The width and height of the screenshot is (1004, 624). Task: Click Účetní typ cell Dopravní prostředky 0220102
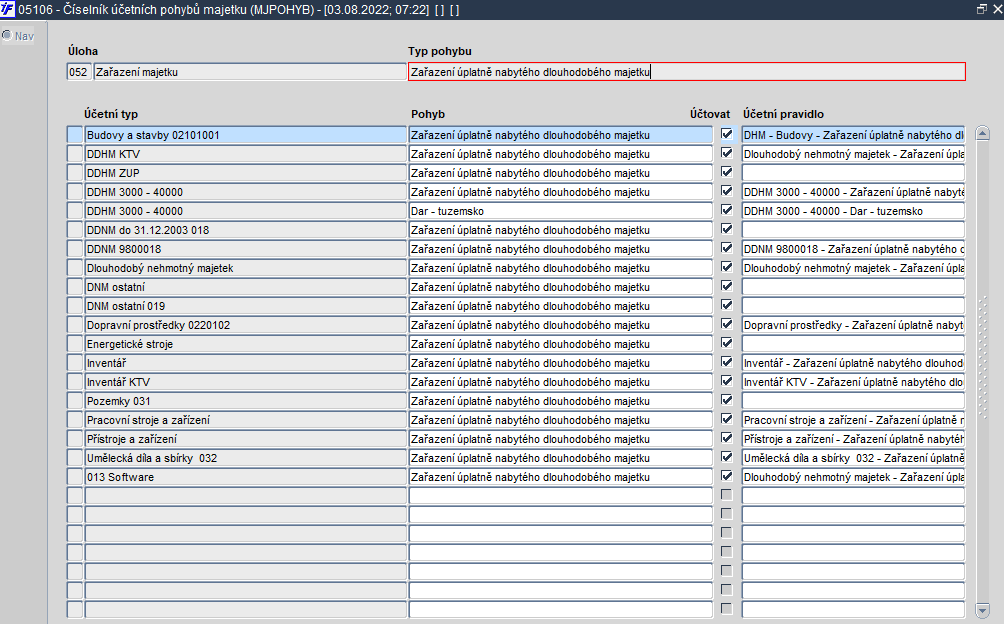pyautogui.click(x=246, y=324)
